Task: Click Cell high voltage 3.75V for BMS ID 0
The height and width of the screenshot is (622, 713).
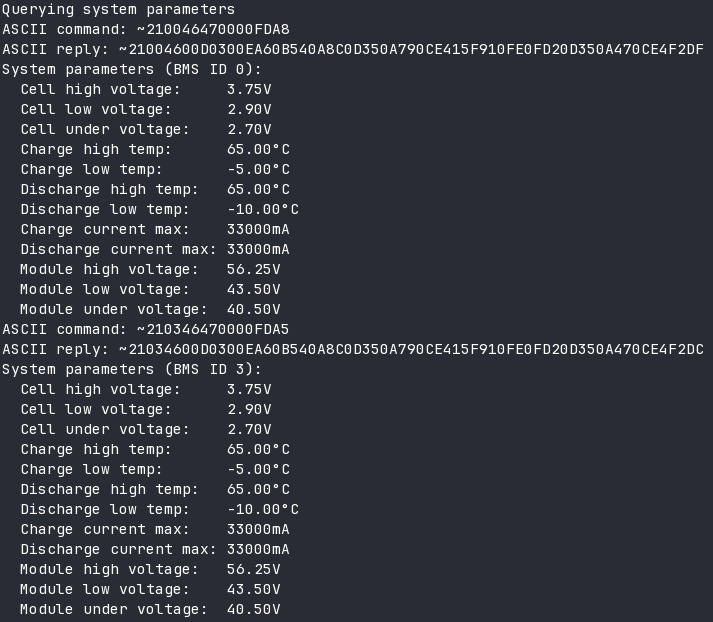Action: pos(249,89)
